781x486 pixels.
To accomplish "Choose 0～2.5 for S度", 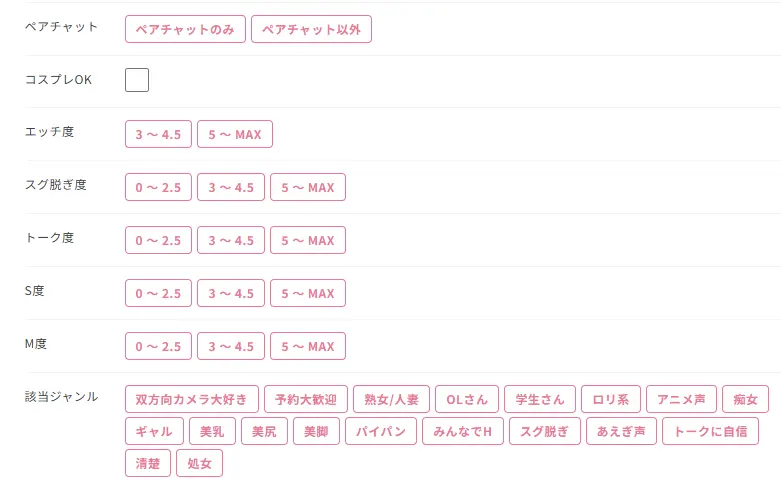I will pos(158,293).
